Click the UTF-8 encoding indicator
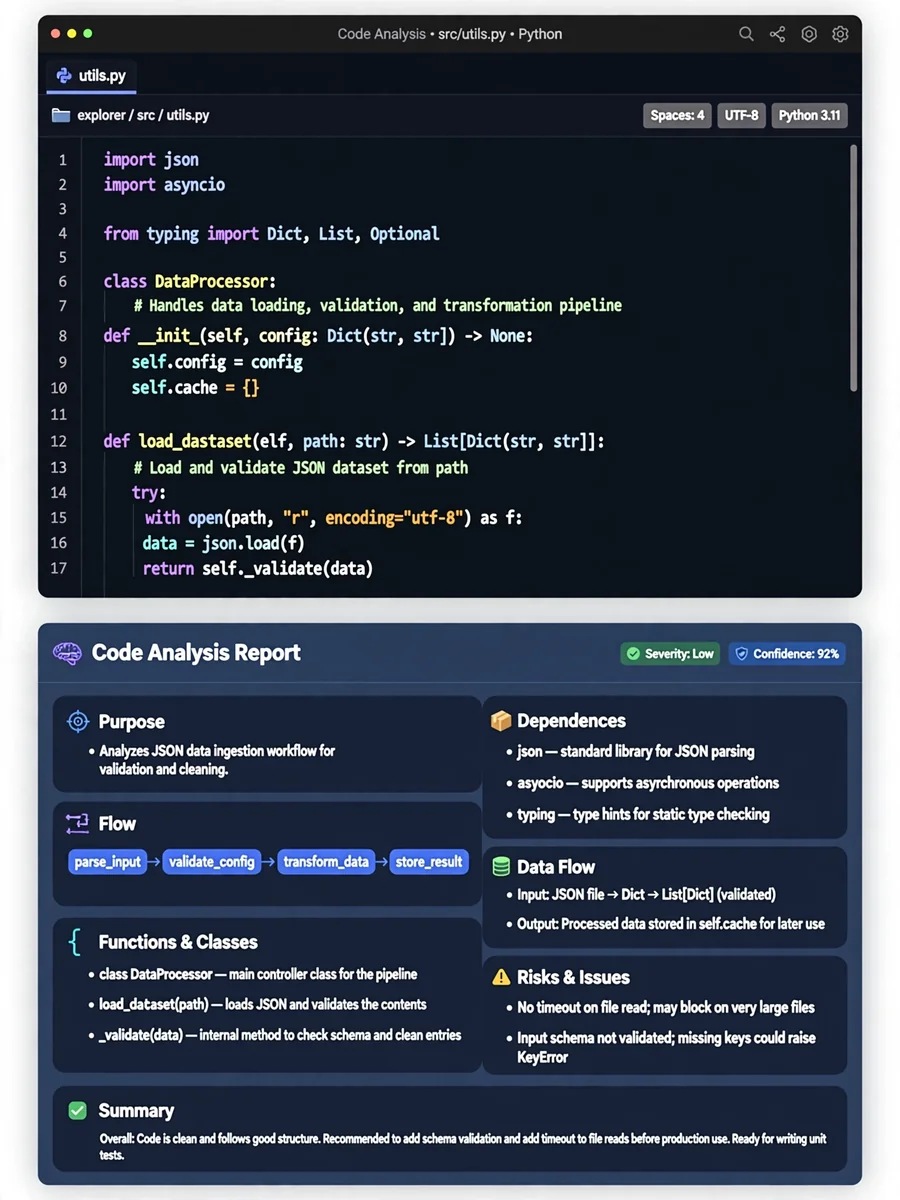The height and width of the screenshot is (1200, 900). pos(741,115)
